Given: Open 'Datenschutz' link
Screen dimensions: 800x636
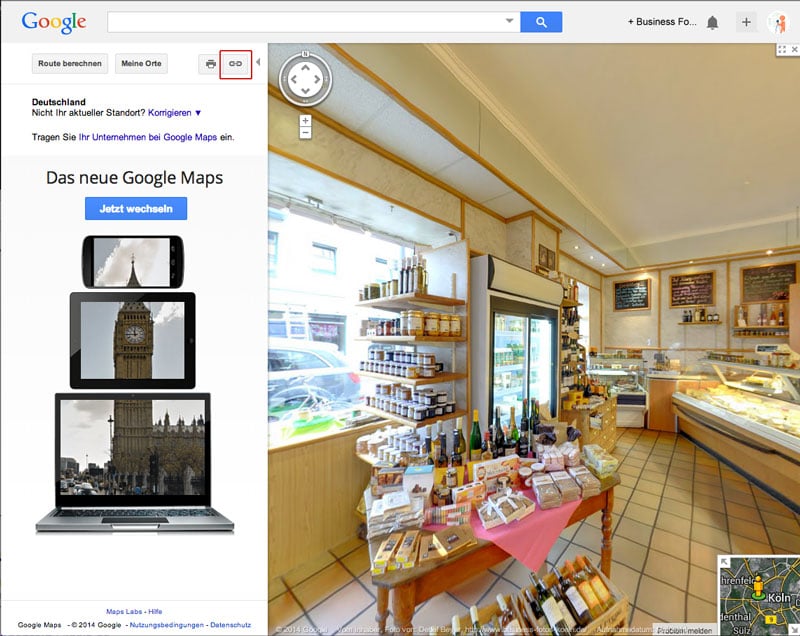Looking at the screenshot, I should tap(231, 625).
